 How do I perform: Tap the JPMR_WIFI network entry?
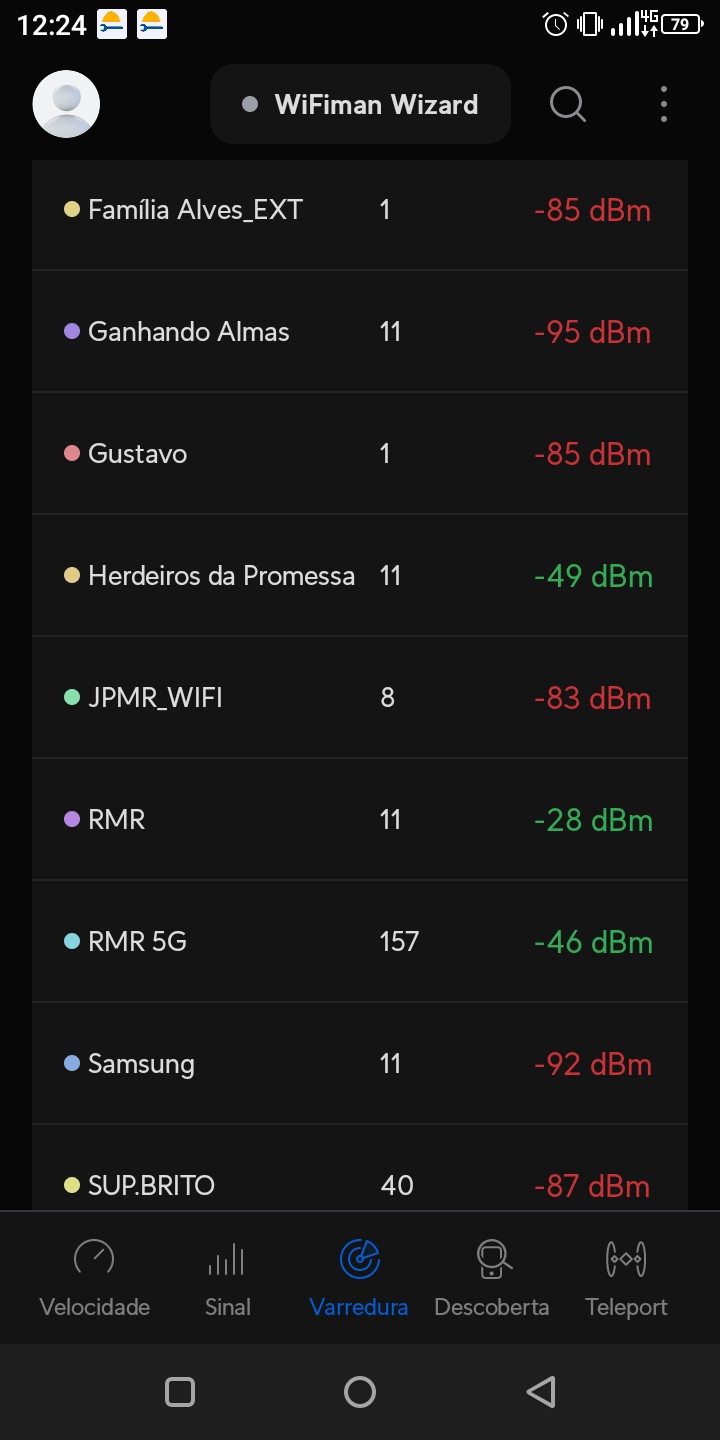(155, 698)
